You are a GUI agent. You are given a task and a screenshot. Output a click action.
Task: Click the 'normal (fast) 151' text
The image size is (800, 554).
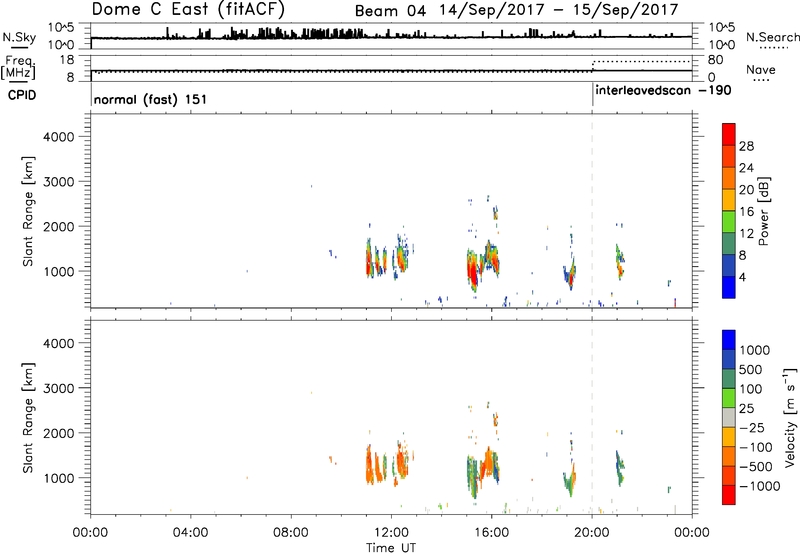point(151,99)
